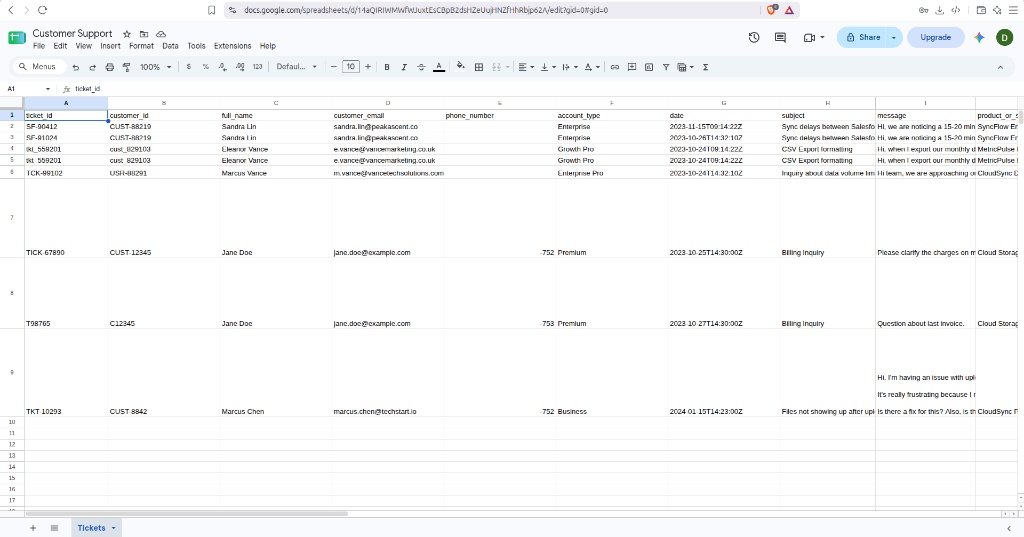Star the Customer Support document
This screenshot has width=1024, height=537.
[127, 34]
